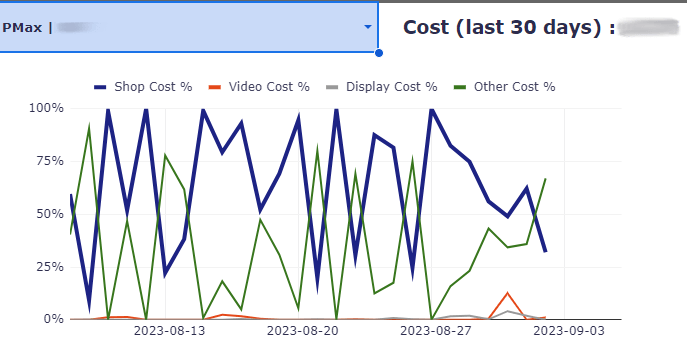The width and height of the screenshot is (687, 362).
Task: Click the 2023-08-13 date axis label
Action: point(169,331)
